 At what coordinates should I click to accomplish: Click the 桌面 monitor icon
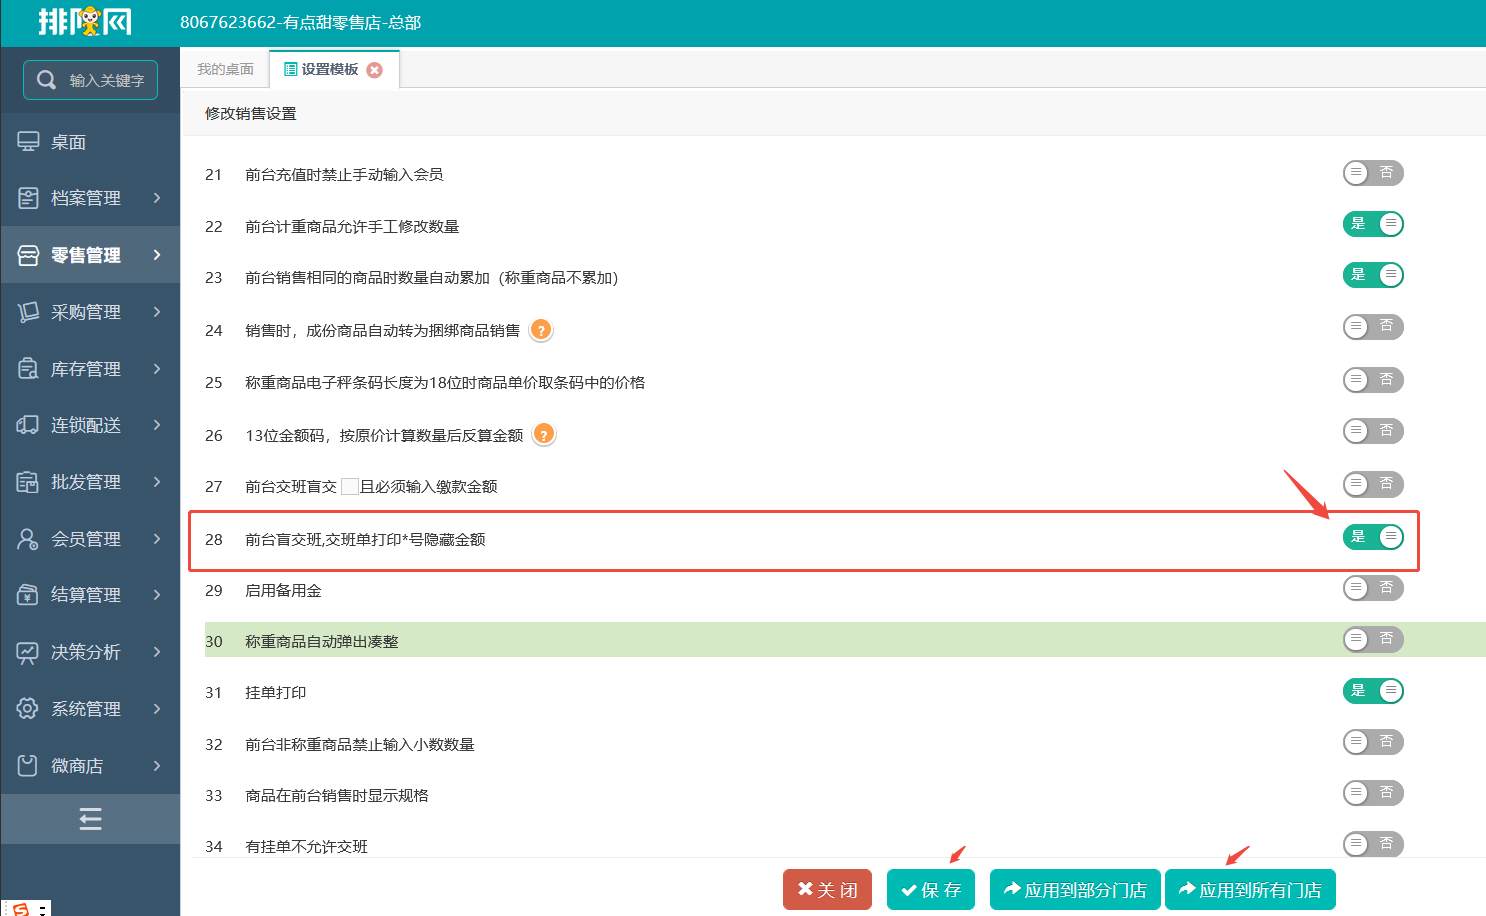pos(28,142)
